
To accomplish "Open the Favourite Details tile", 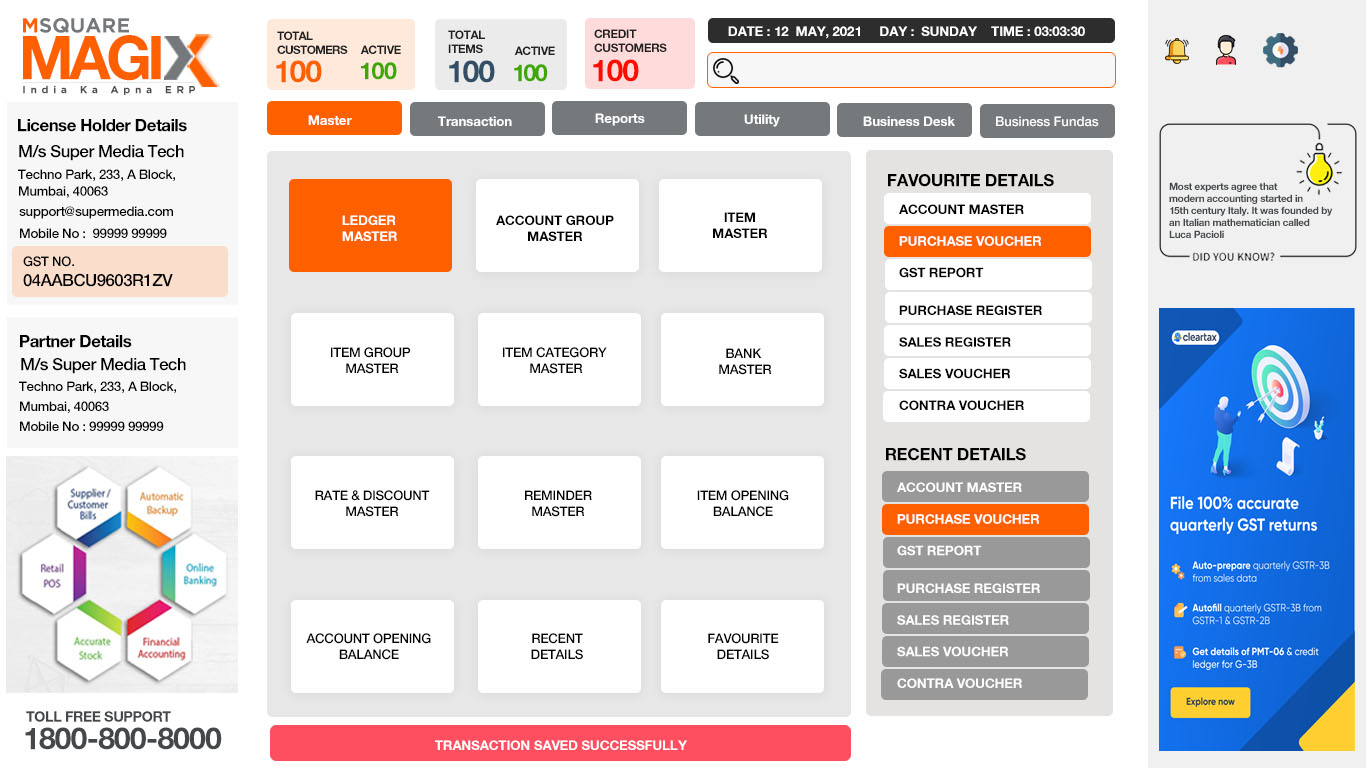I will [x=742, y=646].
